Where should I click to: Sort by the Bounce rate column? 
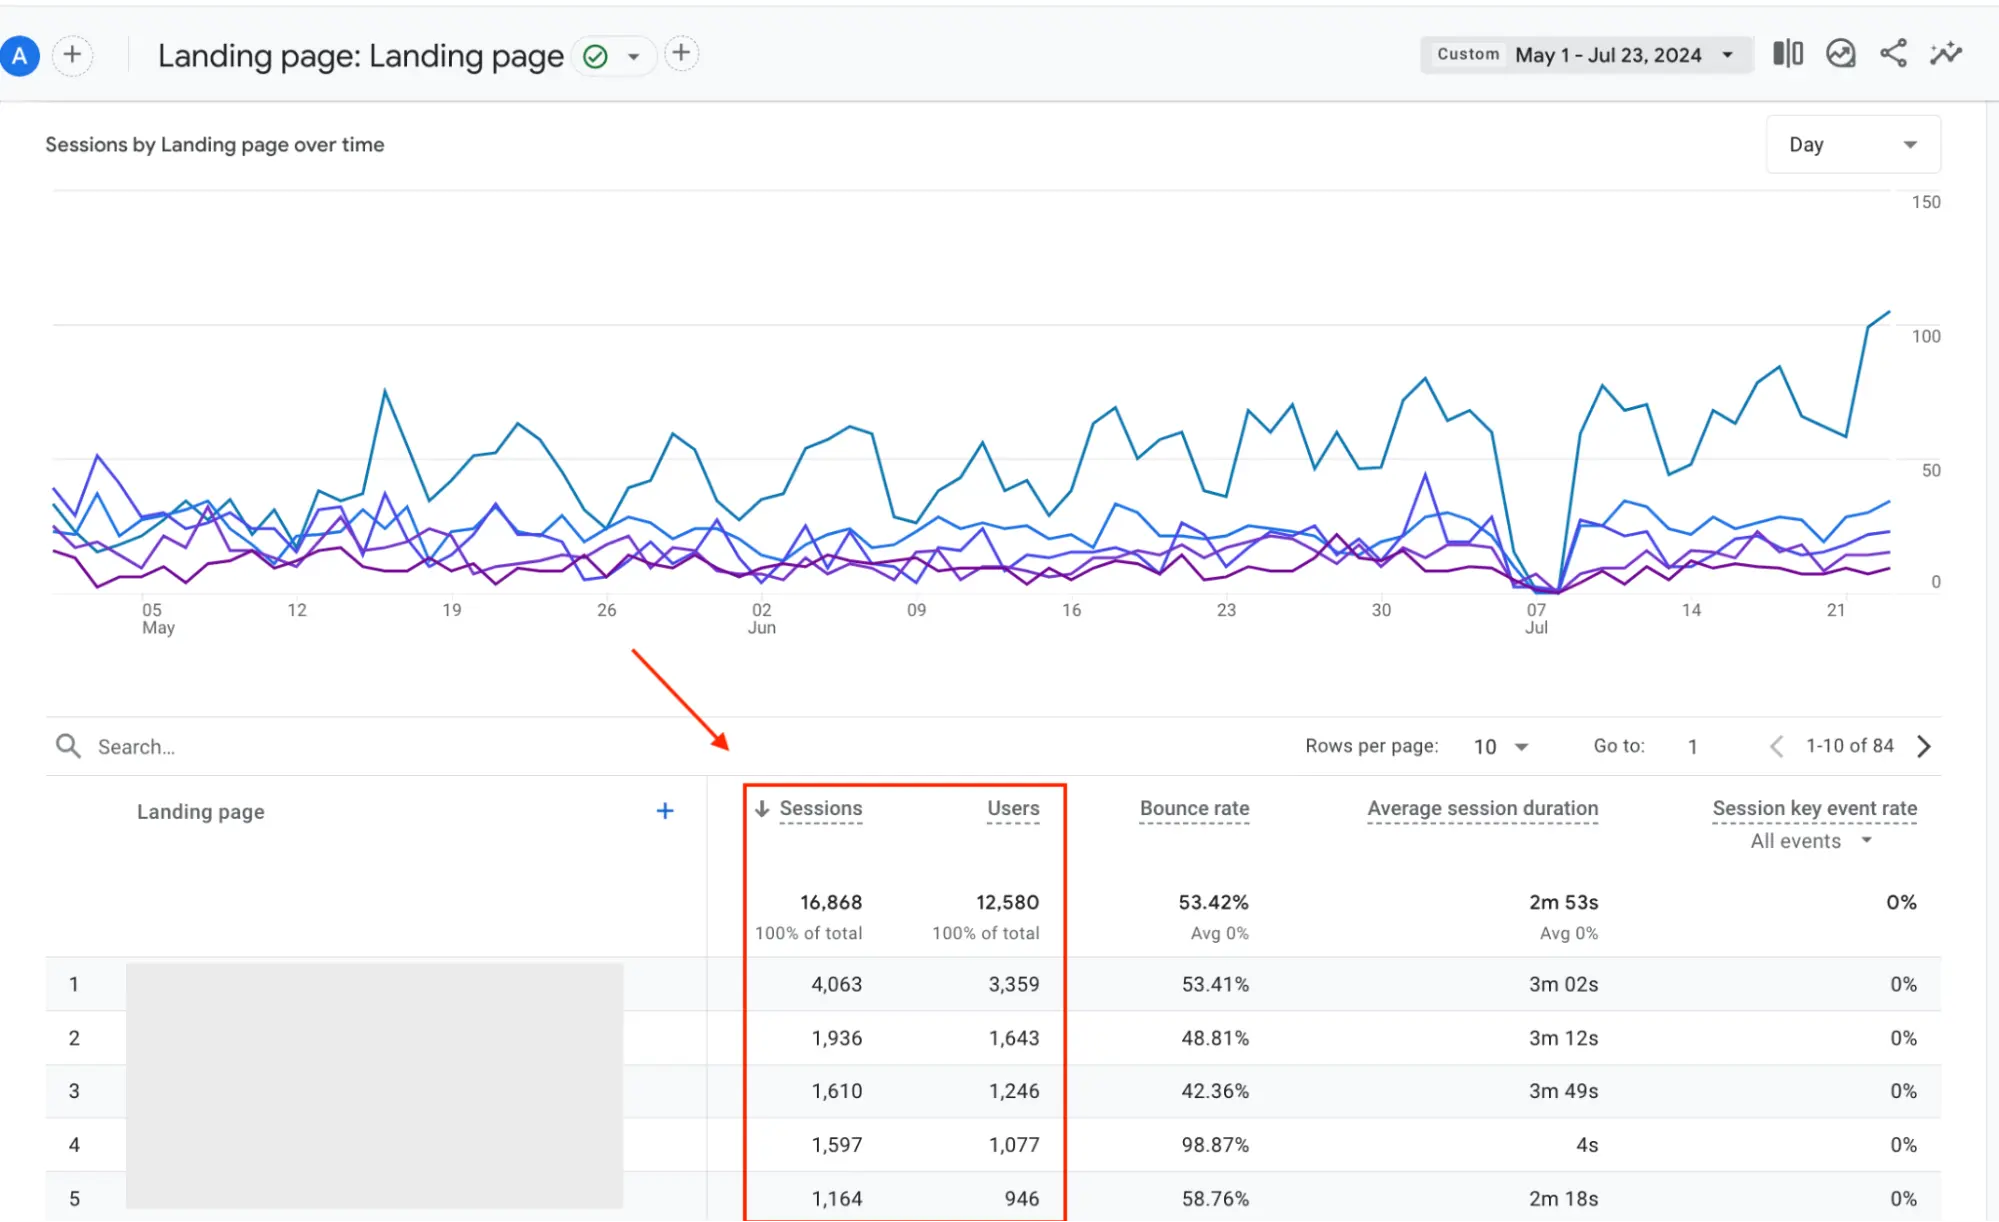click(x=1194, y=808)
